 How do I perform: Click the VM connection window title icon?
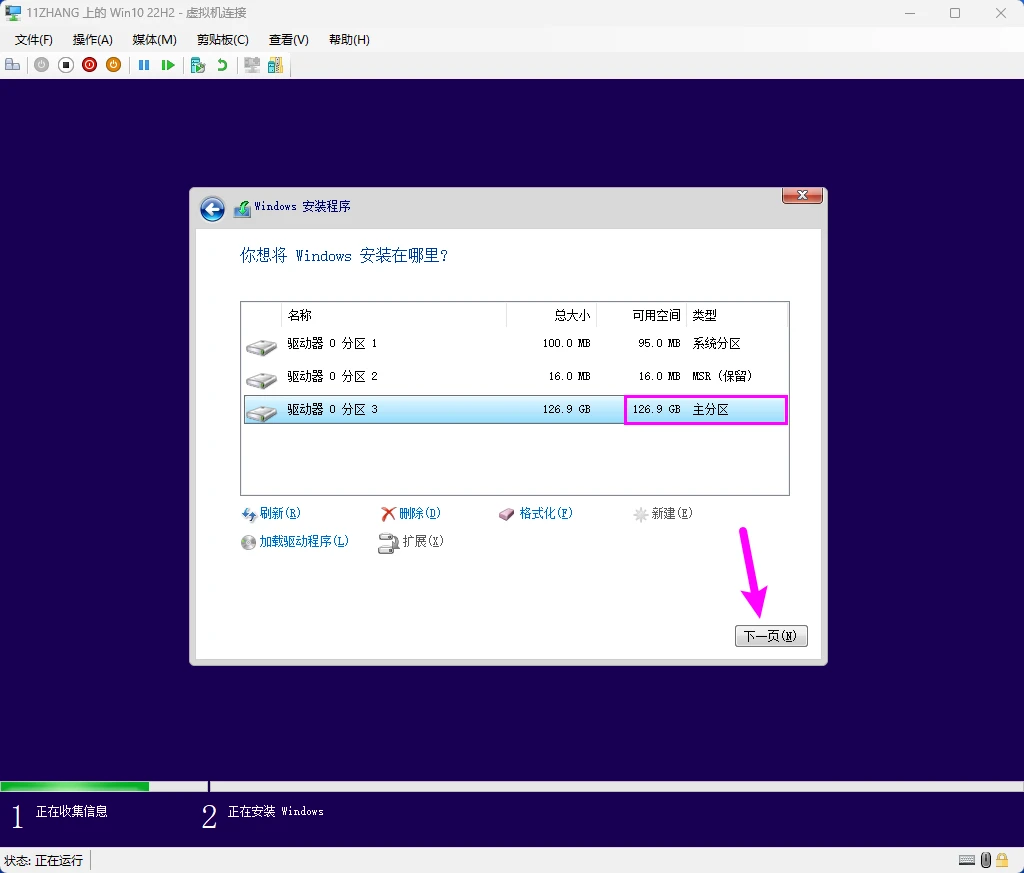tap(13, 12)
